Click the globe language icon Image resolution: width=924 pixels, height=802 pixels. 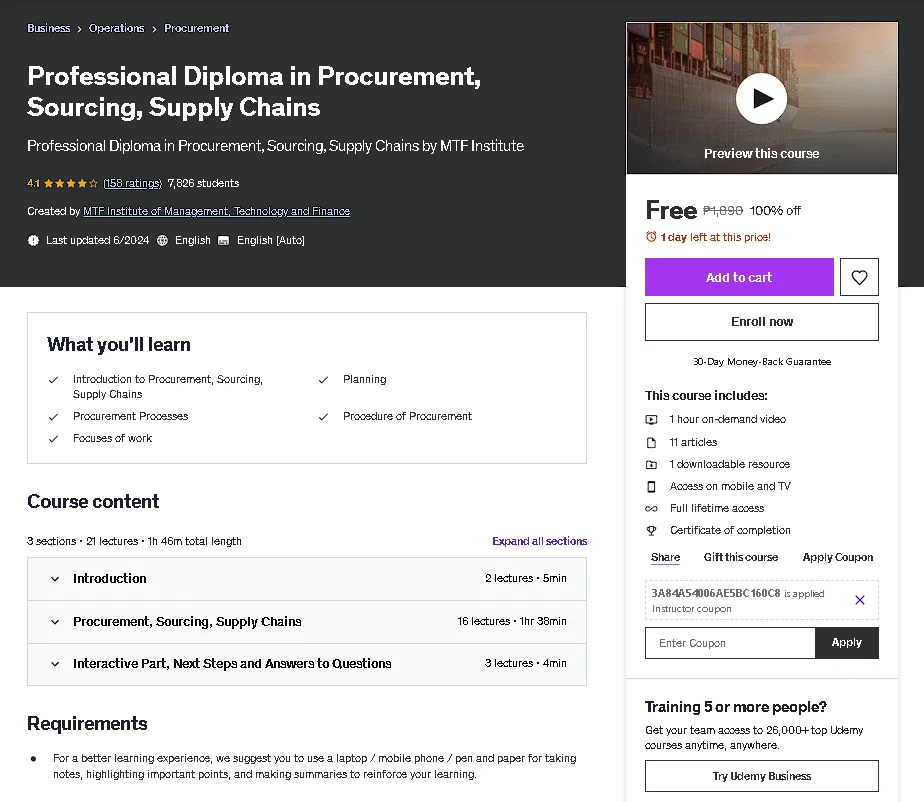coord(162,240)
